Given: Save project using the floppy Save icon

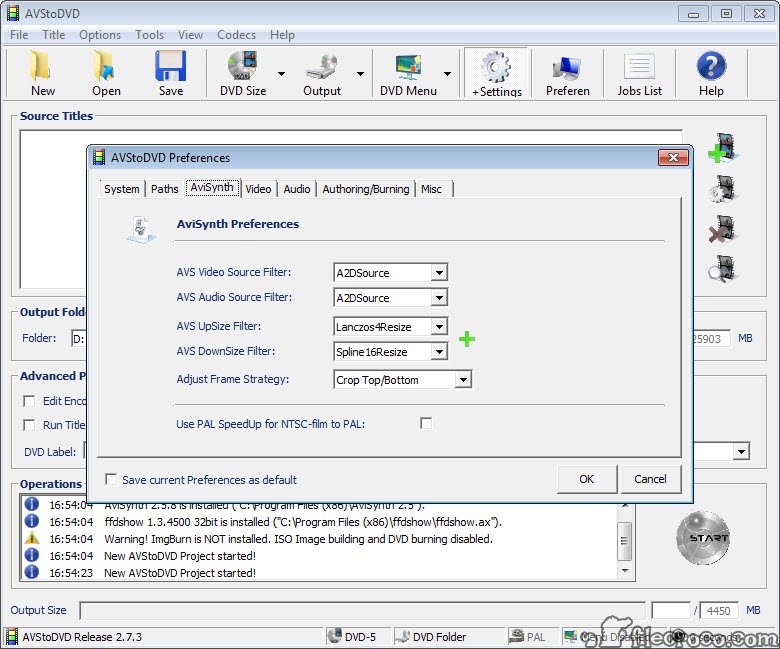Looking at the screenshot, I should click(170, 66).
